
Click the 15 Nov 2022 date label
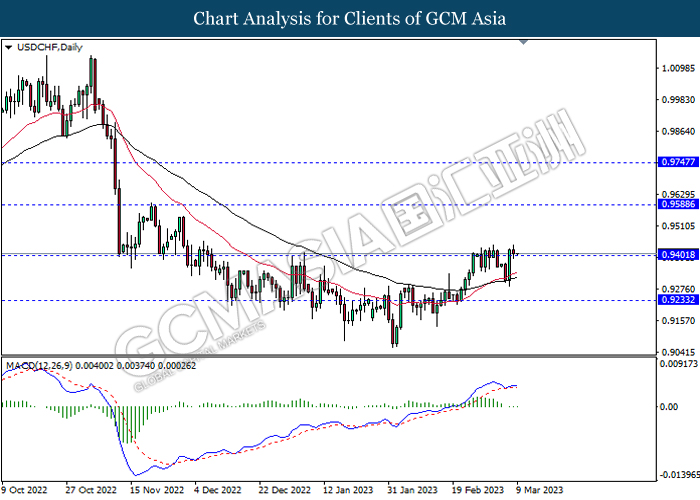(157, 490)
